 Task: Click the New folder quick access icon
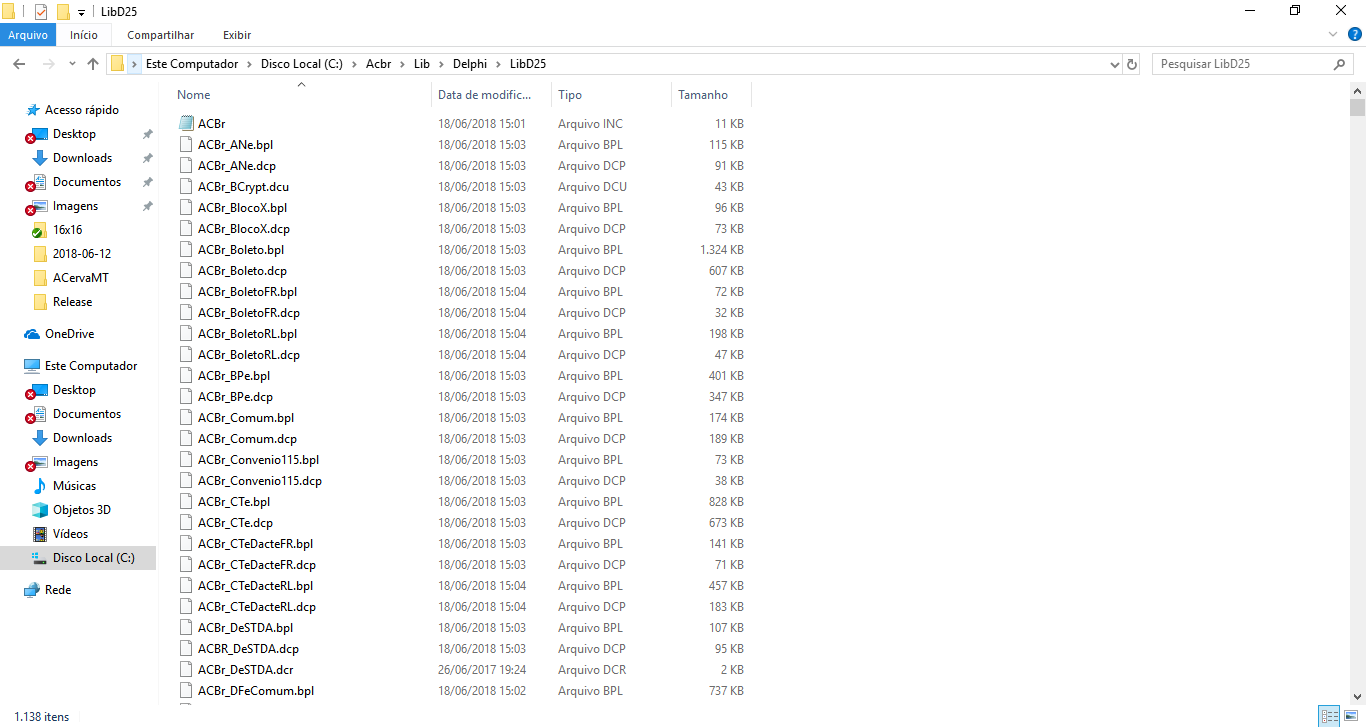pos(63,11)
